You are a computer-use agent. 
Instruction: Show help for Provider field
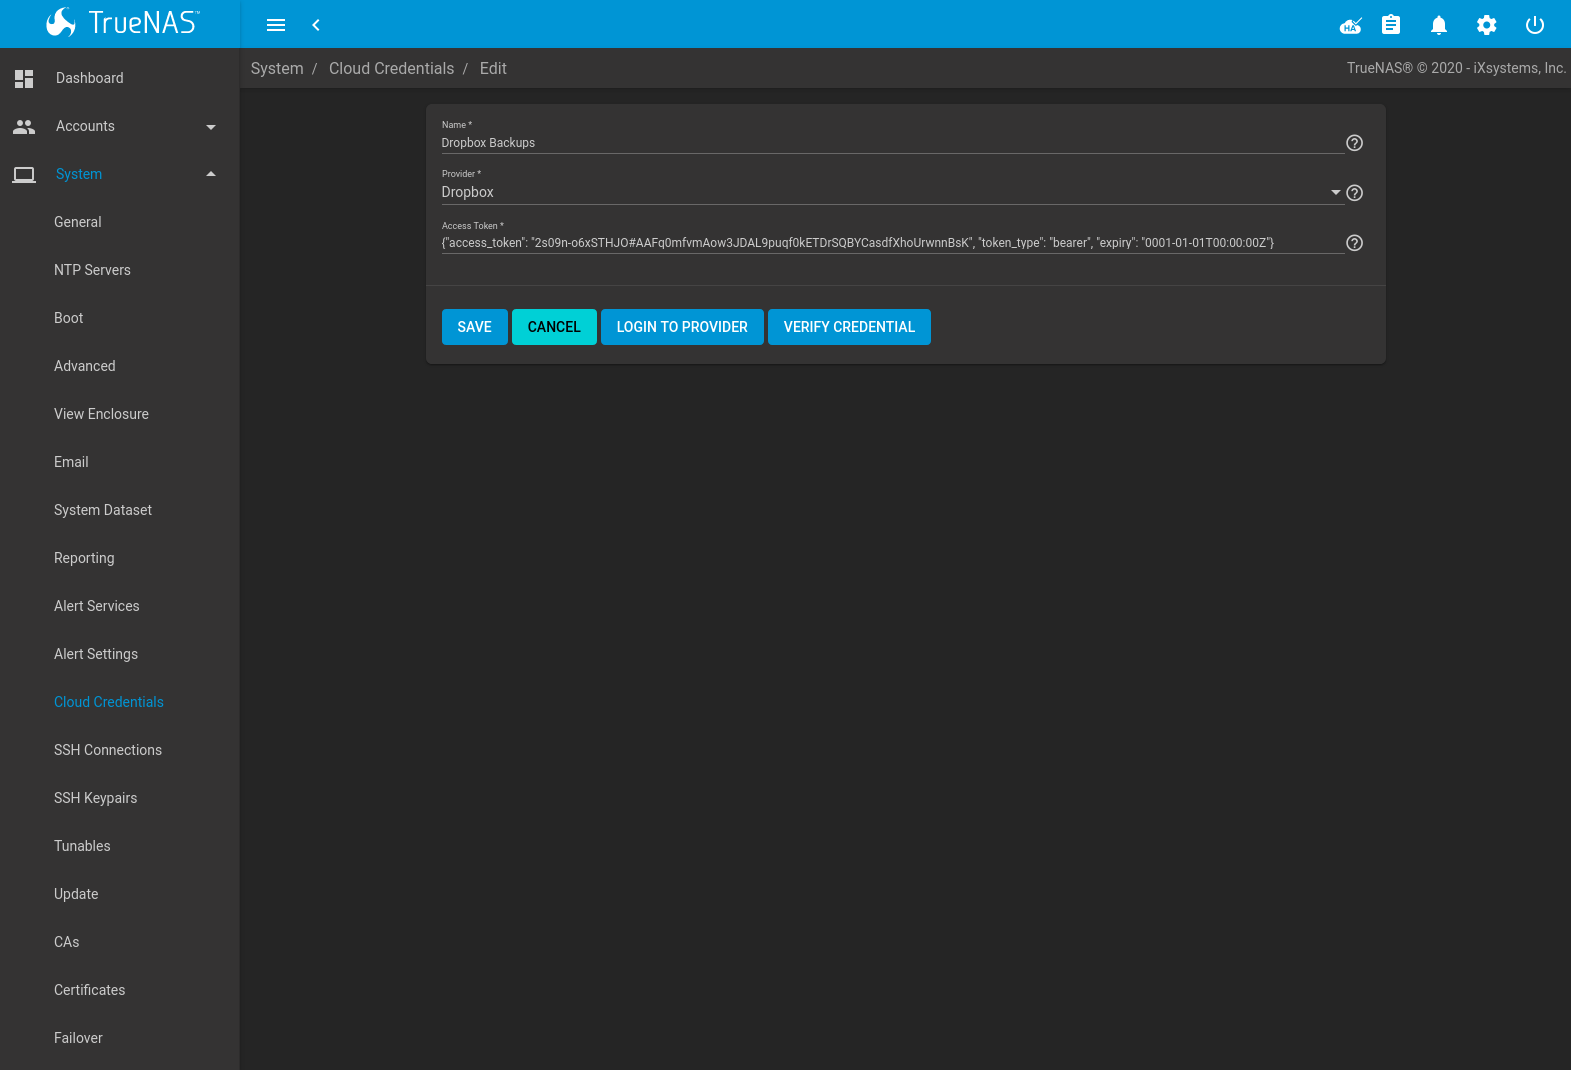pos(1354,193)
